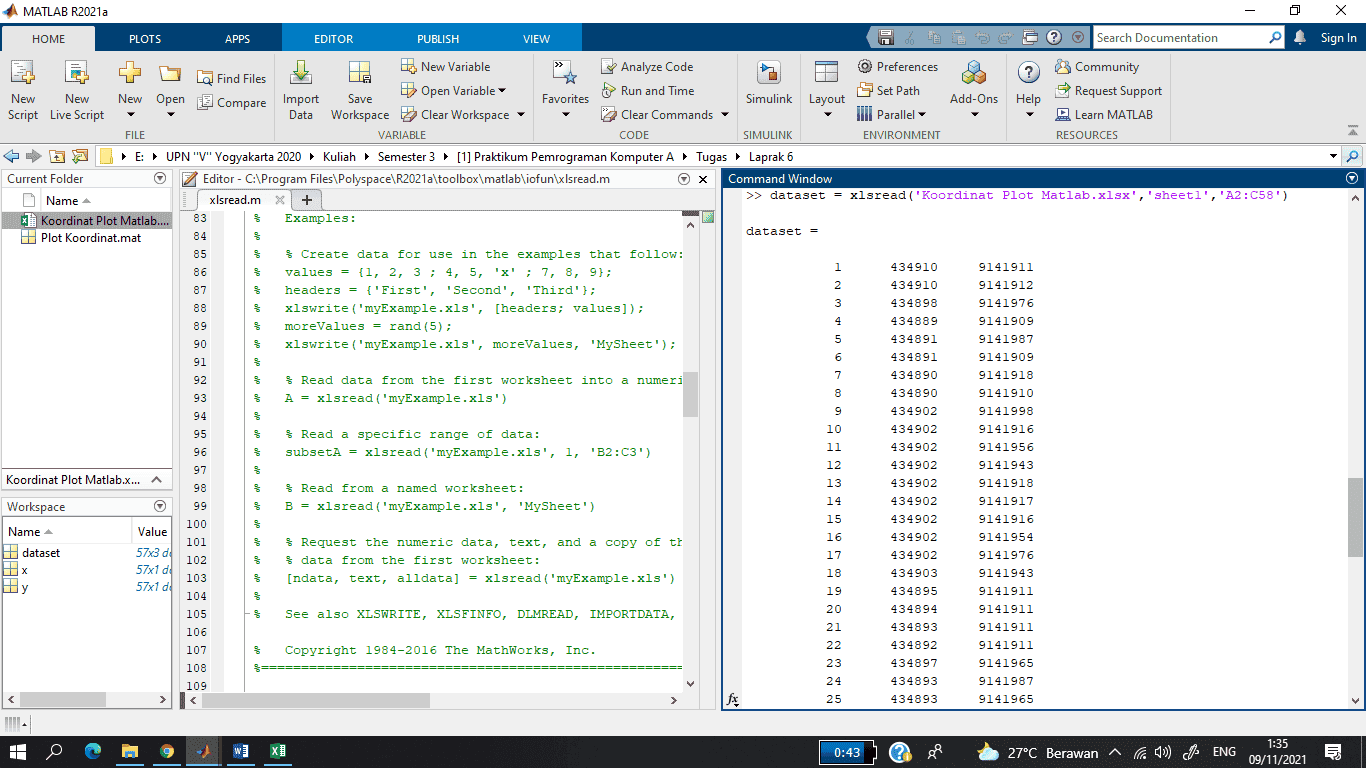The height and width of the screenshot is (768, 1366).
Task: Open the Import Data tool
Action: point(301,90)
